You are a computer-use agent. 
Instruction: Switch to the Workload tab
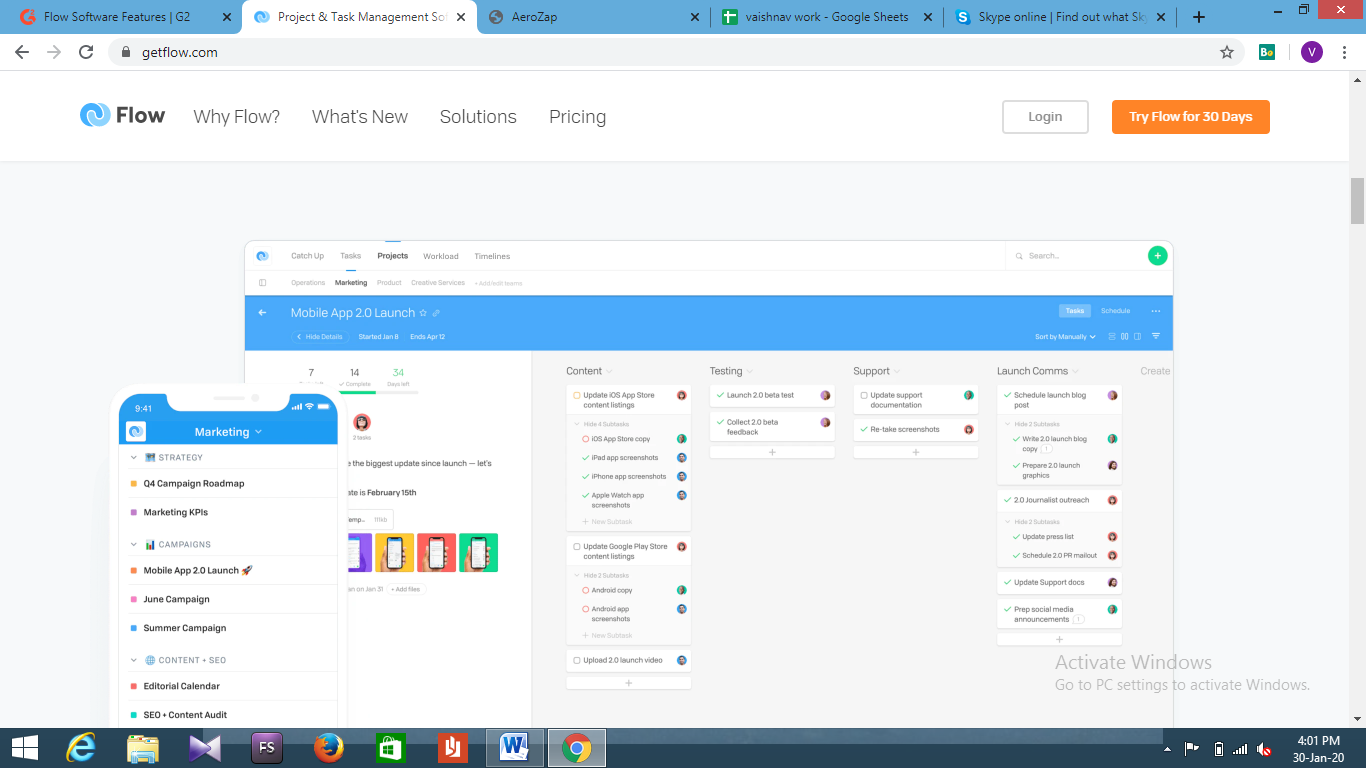tap(440, 256)
